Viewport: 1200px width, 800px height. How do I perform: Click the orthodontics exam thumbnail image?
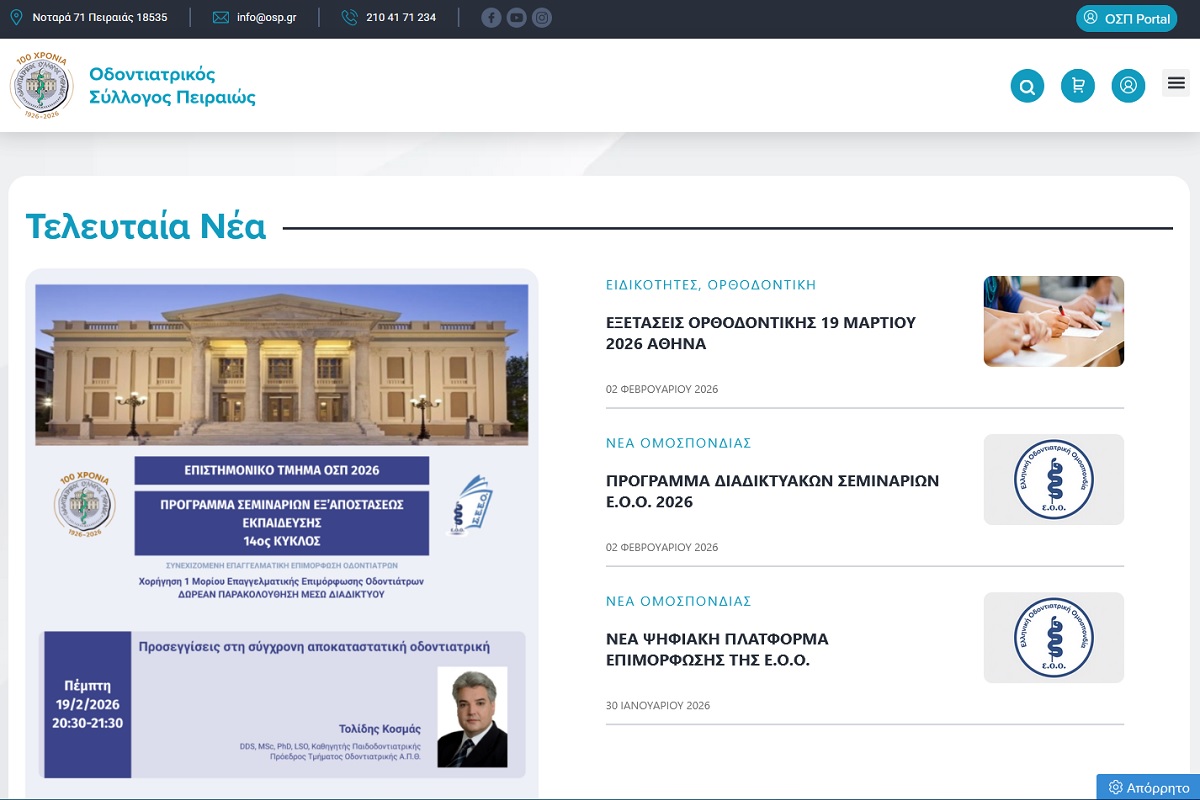1053,321
